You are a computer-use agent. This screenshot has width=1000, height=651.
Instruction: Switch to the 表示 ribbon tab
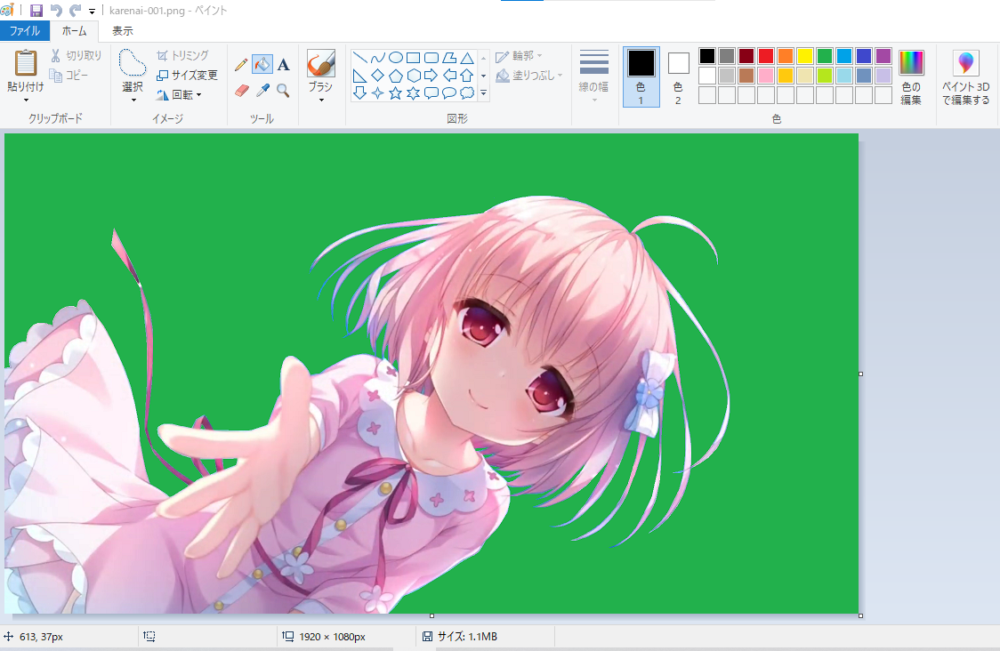tap(122, 31)
